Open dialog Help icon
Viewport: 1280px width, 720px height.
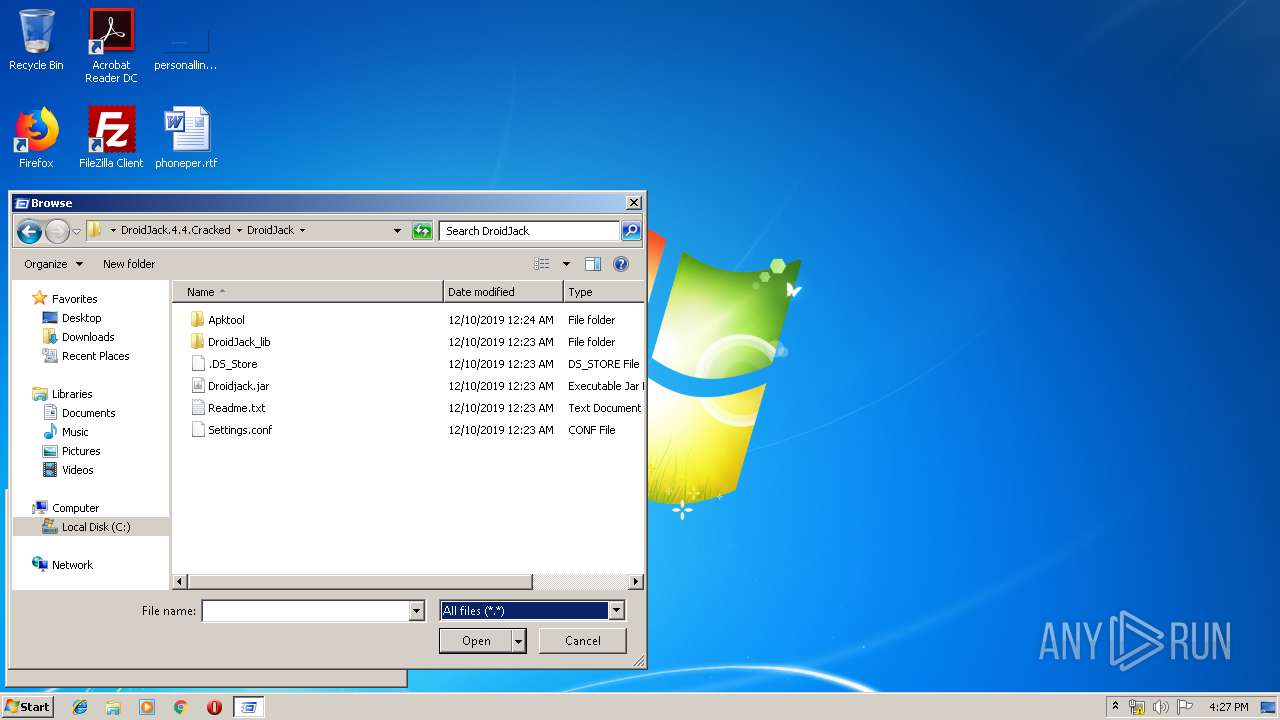tap(621, 264)
